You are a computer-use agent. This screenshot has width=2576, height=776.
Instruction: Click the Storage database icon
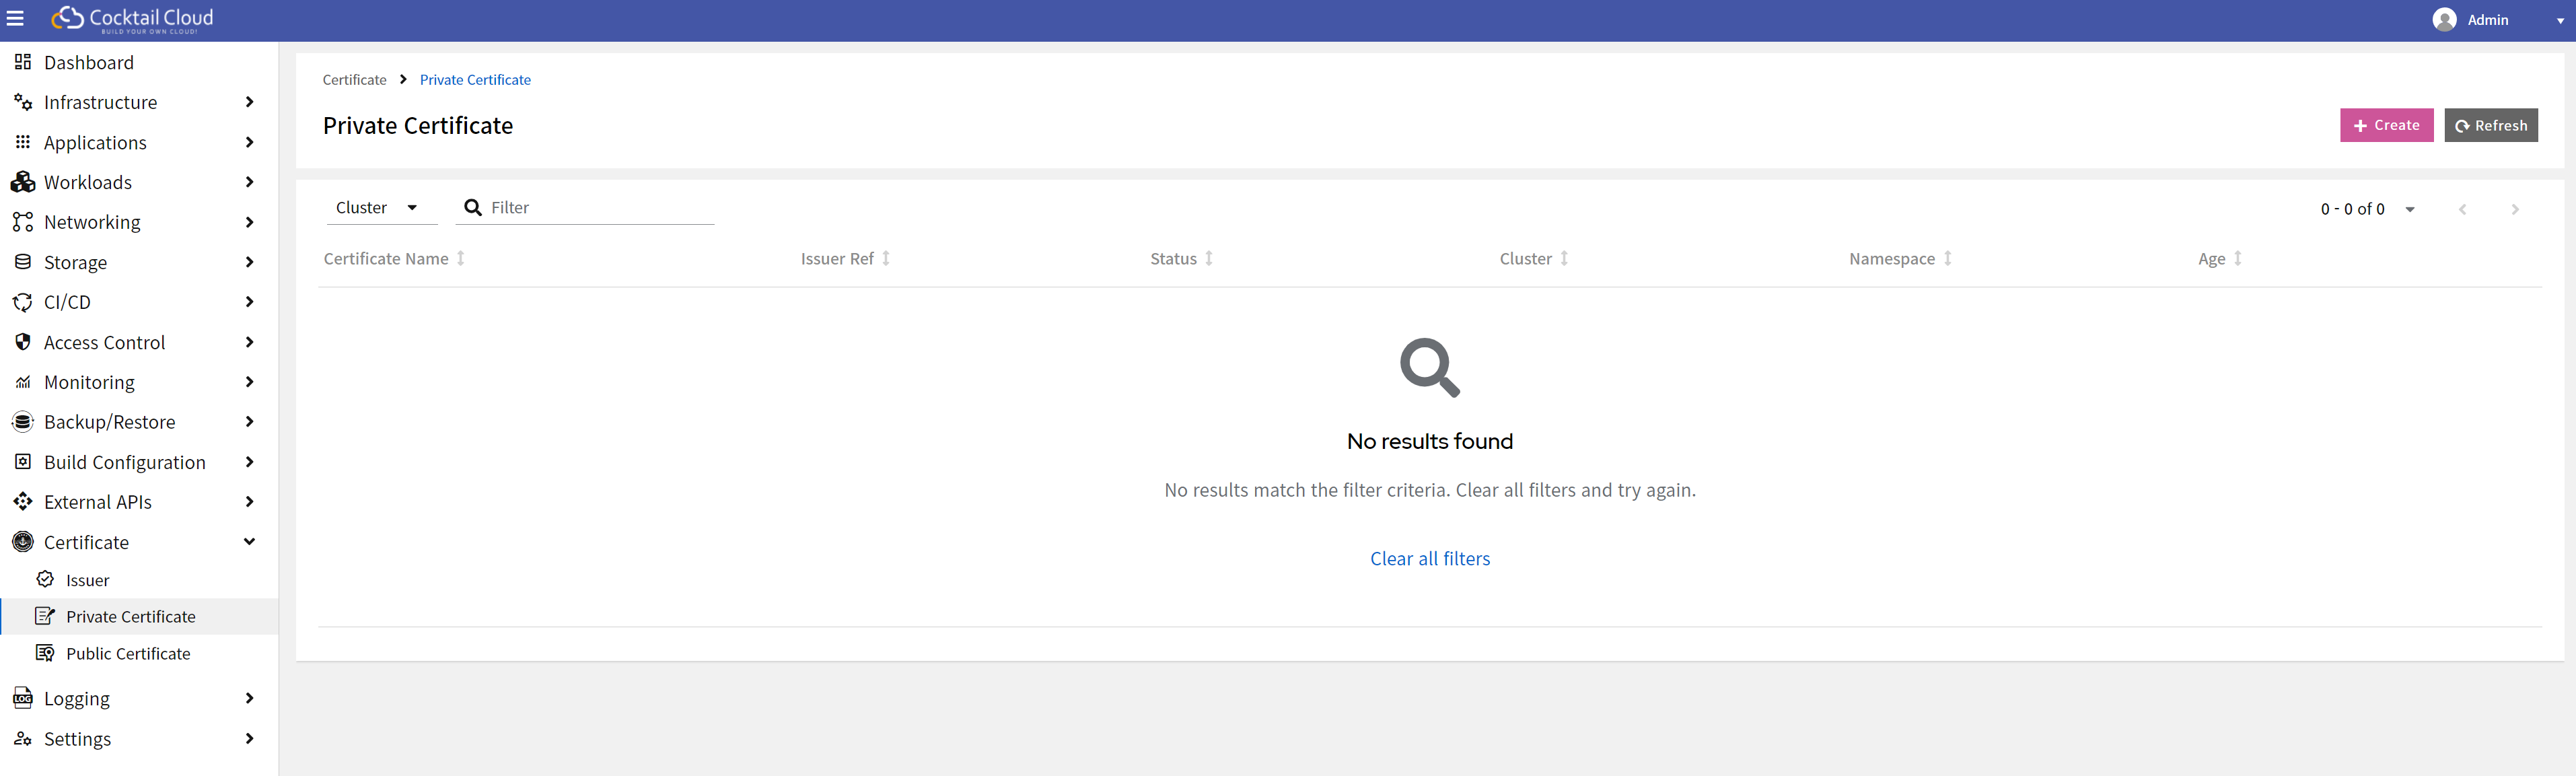click(x=23, y=262)
